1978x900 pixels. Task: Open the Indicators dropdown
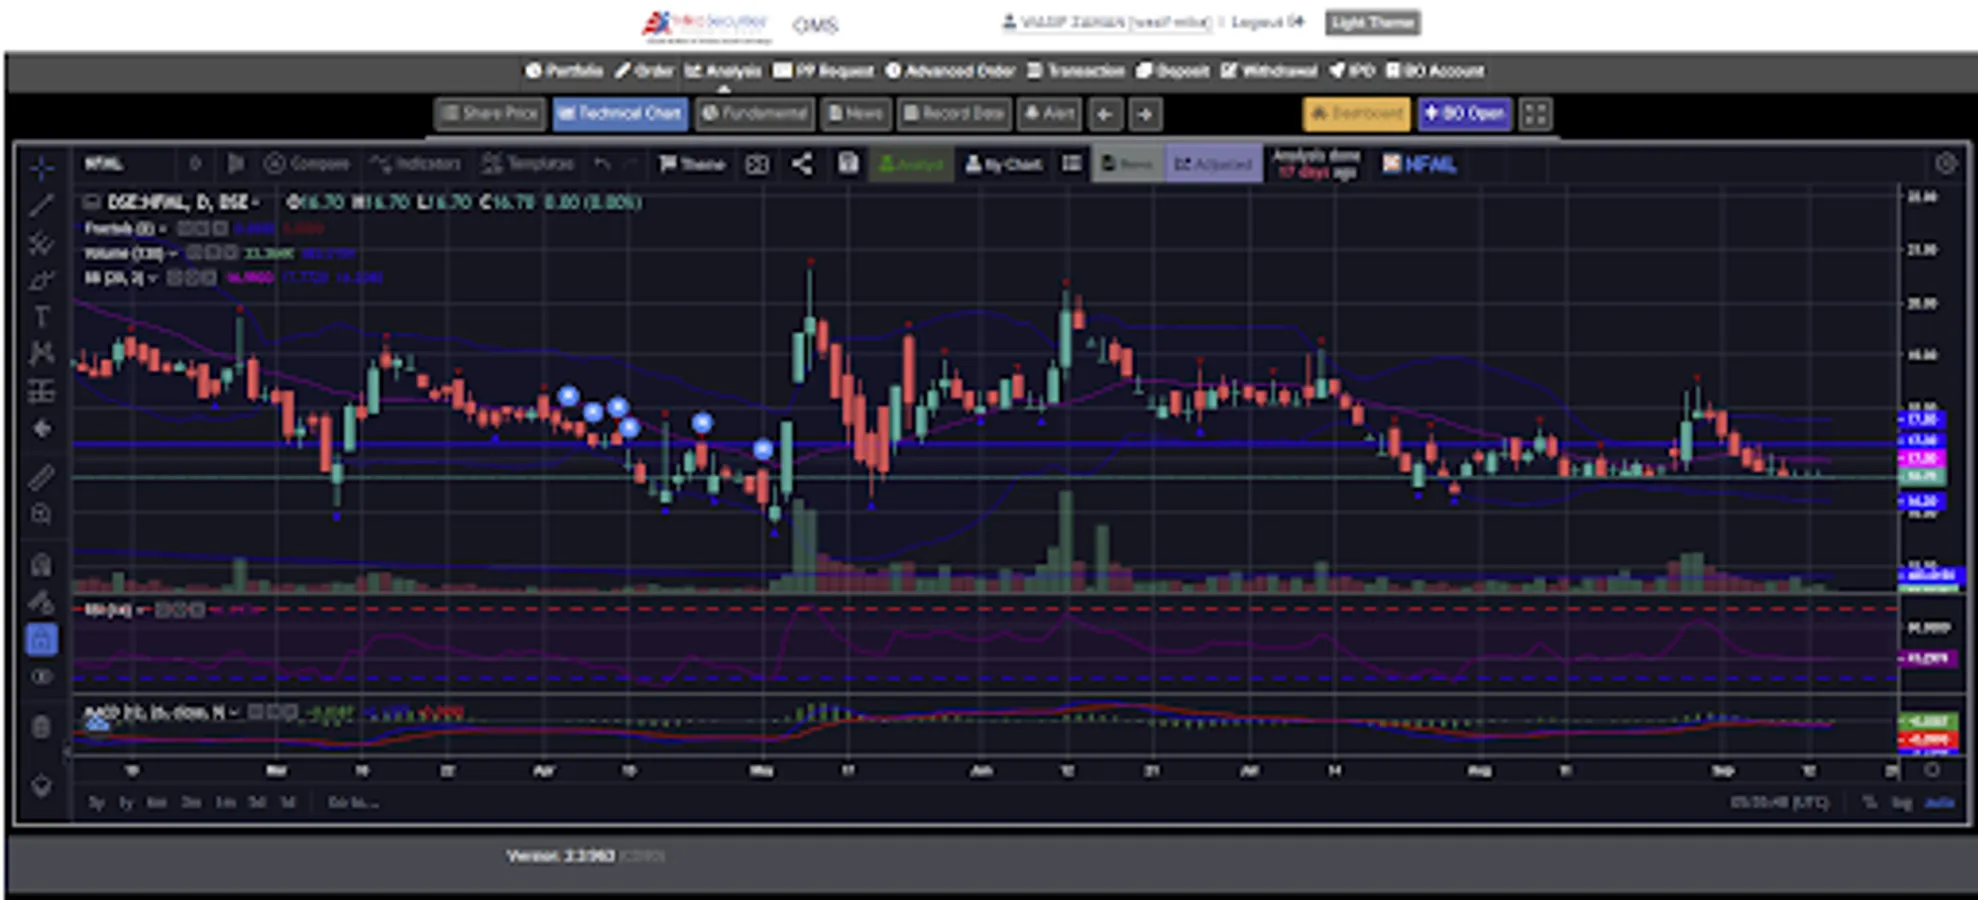click(416, 164)
